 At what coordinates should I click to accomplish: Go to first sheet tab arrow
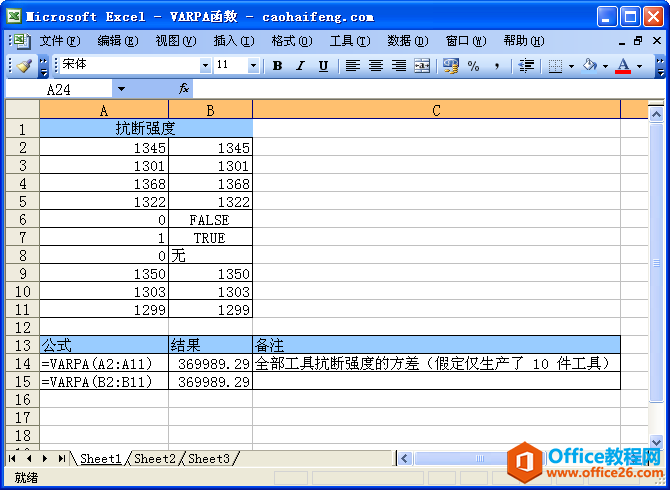12,458
